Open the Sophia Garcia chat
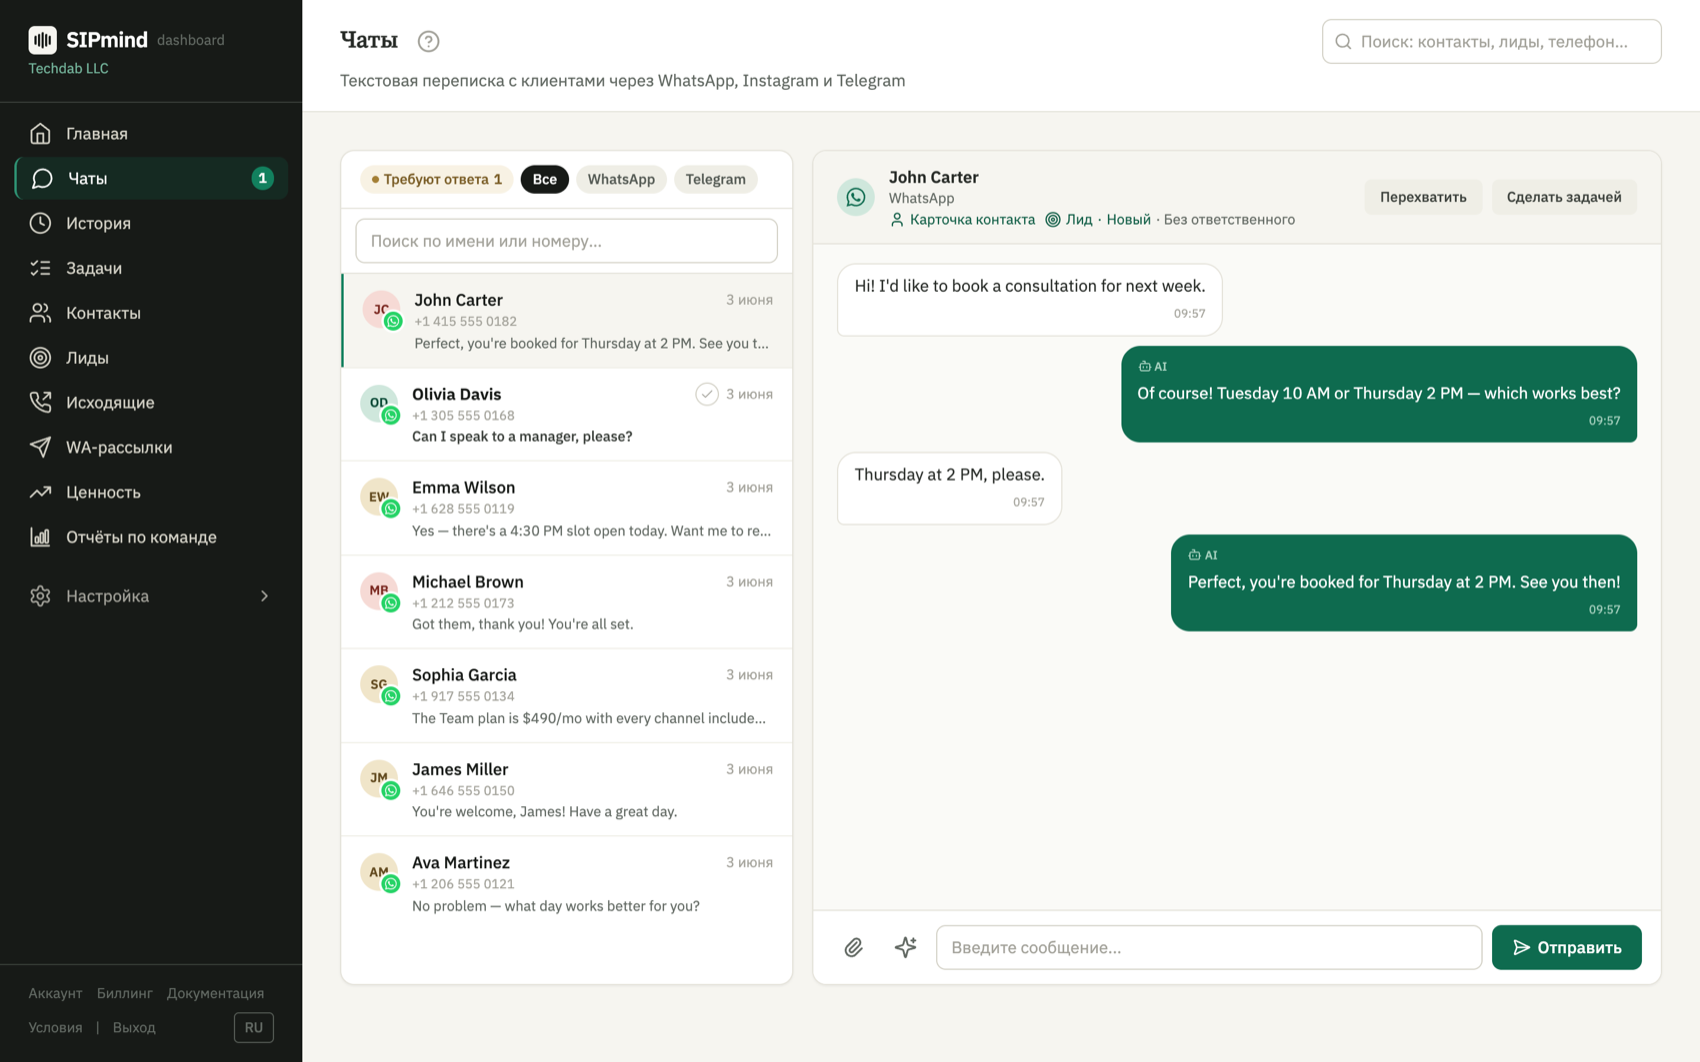Image resolution: width=1700 pixels, height=1062 pixels. (566, 695)
